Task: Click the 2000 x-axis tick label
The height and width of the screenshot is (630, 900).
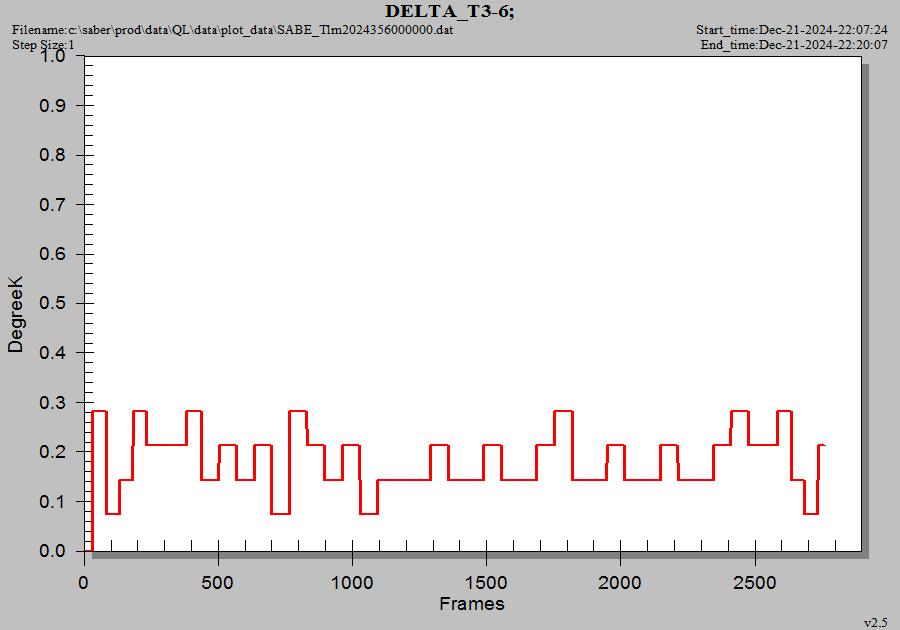Action: pyautogui.click(x=620, y=583)
